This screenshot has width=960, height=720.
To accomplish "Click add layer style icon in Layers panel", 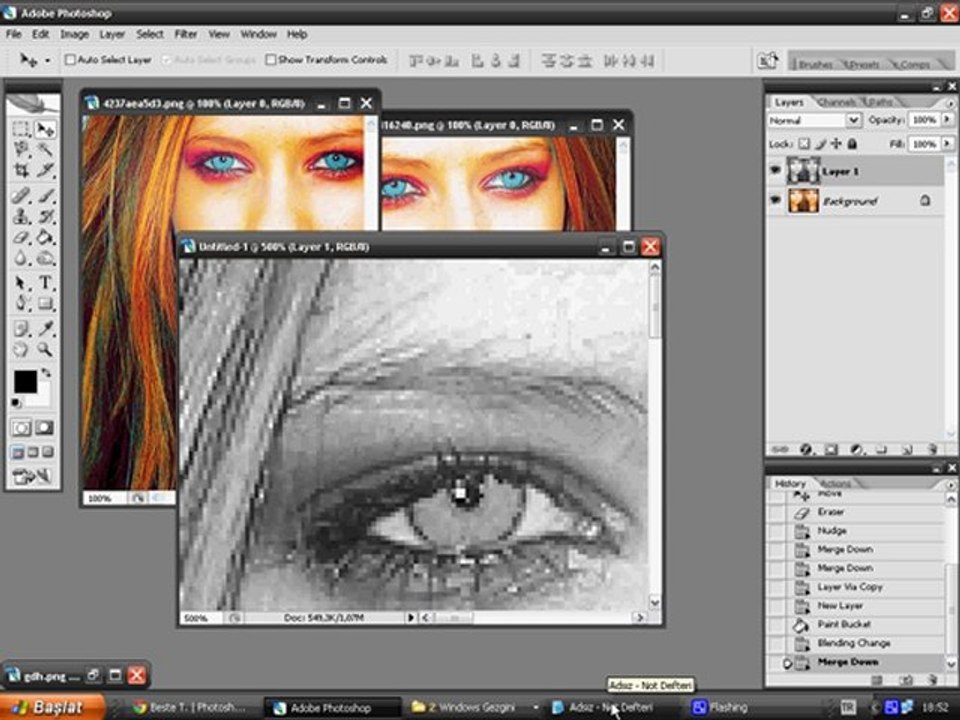I will pos(805,449).
